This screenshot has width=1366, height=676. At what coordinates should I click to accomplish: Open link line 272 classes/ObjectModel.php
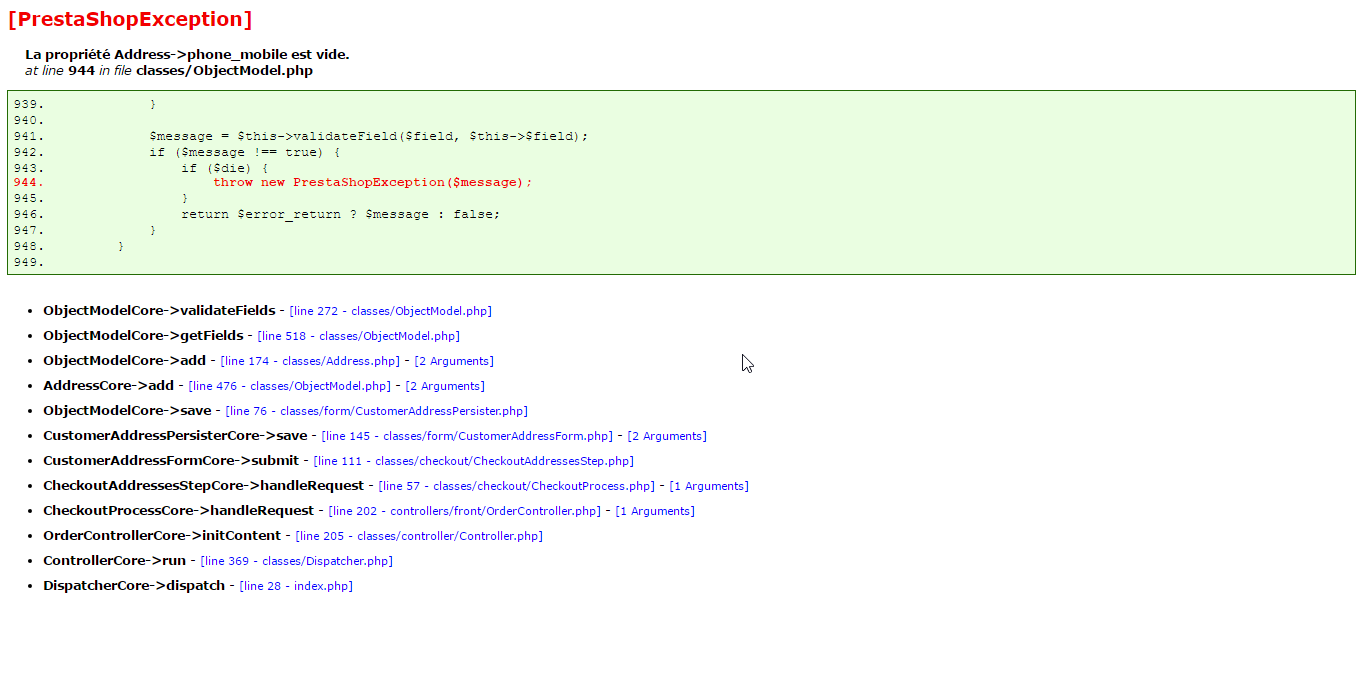[x=390, y=311]
